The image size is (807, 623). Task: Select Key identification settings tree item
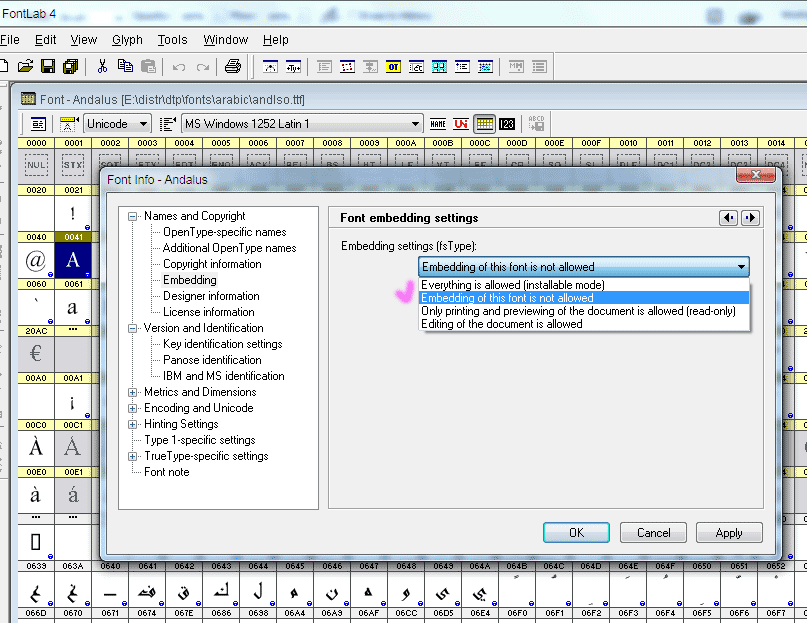coord(222,344)
